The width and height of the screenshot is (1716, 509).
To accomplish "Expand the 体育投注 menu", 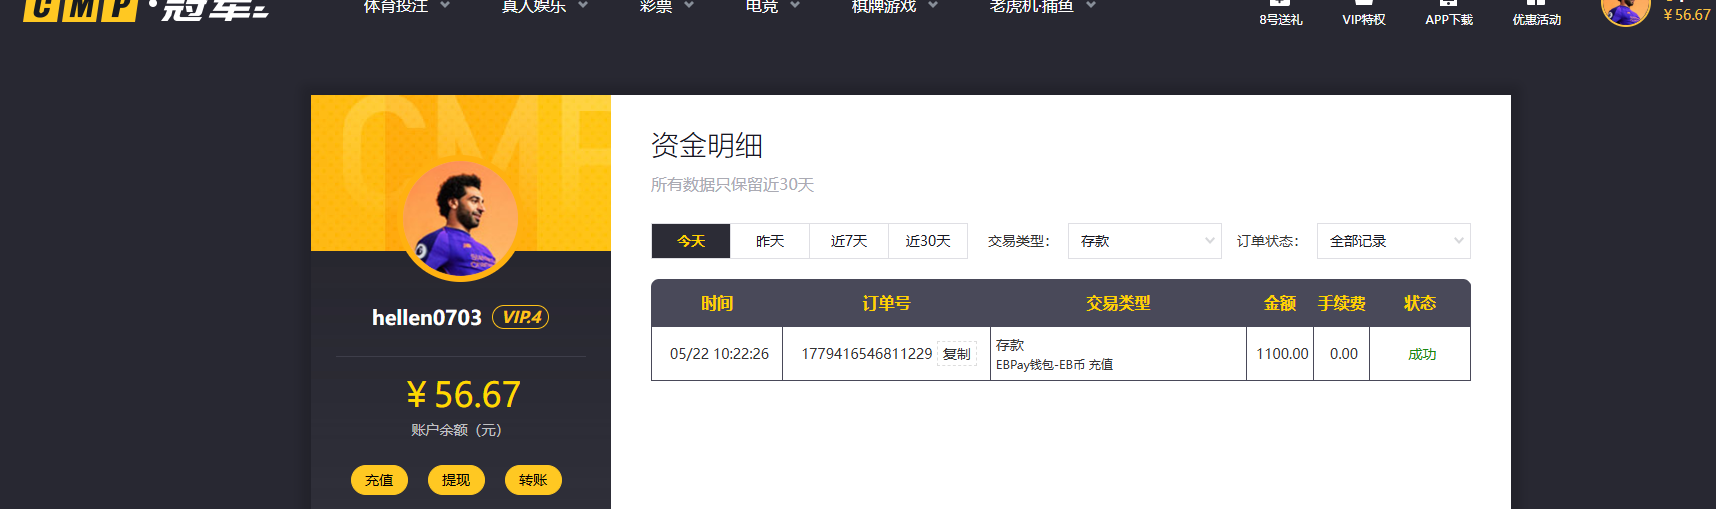I will tap(406, 6).
